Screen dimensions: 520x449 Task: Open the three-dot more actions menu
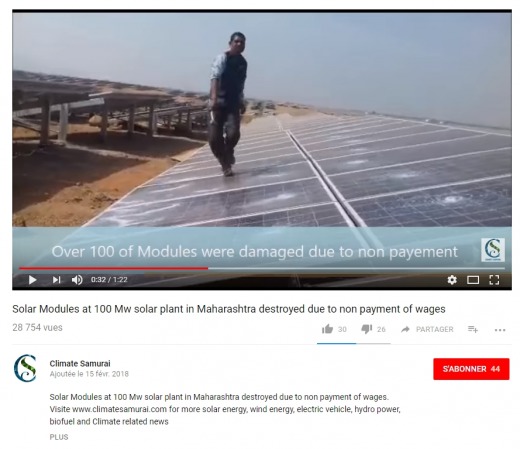click(x=500, y=330)
